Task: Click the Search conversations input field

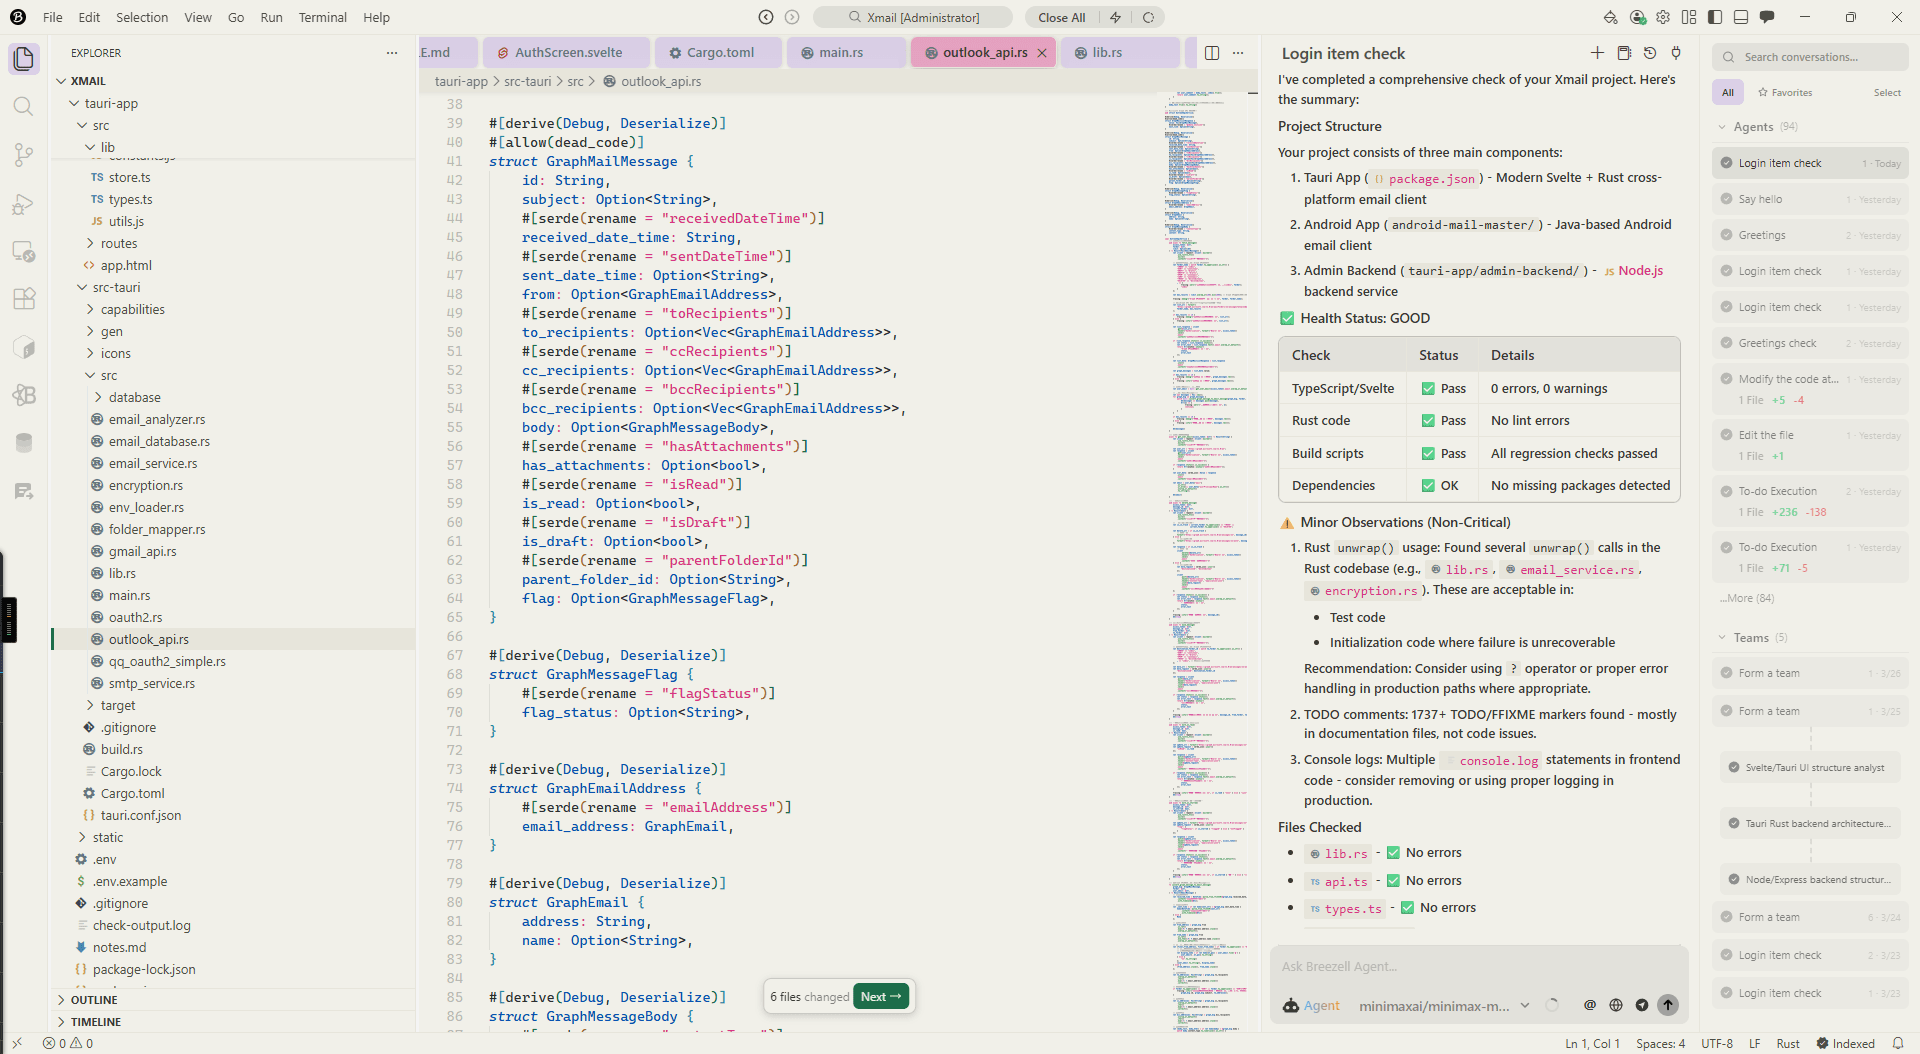Action: coord(1810,57)
